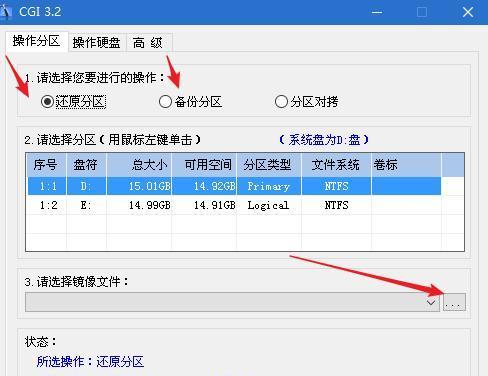Click the 序号 column header
Screen dimensions: 488x376
point(46,165)
